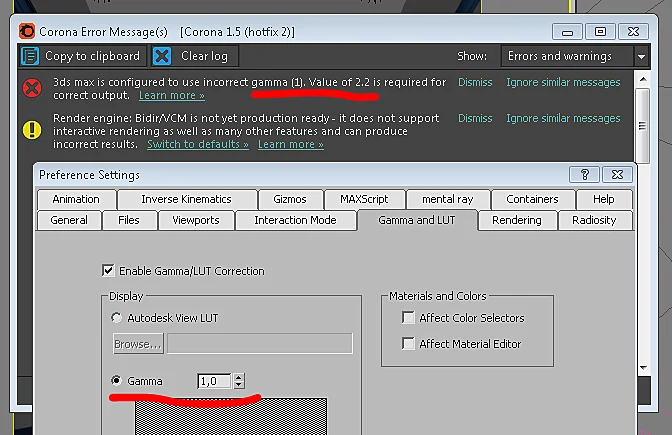Ignore similar messages for gamma error
Image resolution: width=672 pixels, height=435 pixels.
563,82
